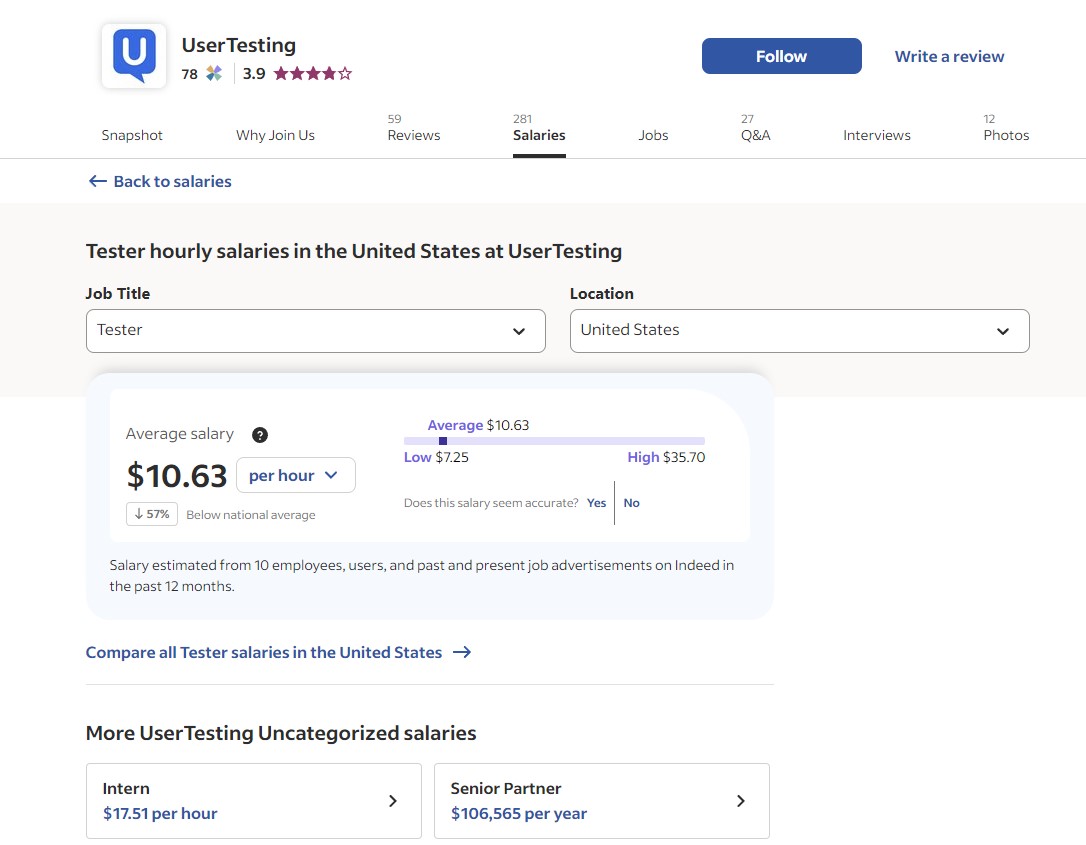Viewport: 1086px width, 845px height.
Task: Click the High $35.70 label
Action: tap(666, 457)
